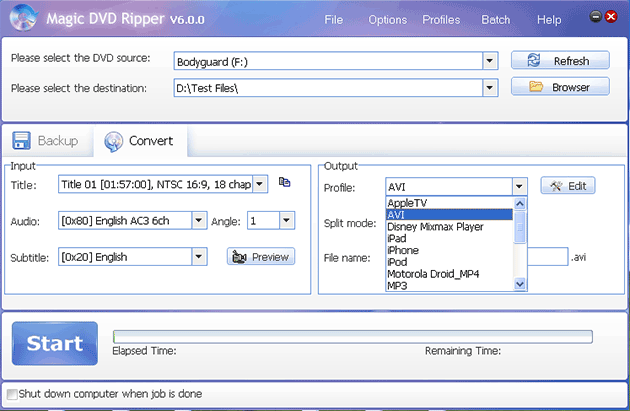Select iPad in profile list
This screenshot has width=630, height=411.
tap(449, 238)
